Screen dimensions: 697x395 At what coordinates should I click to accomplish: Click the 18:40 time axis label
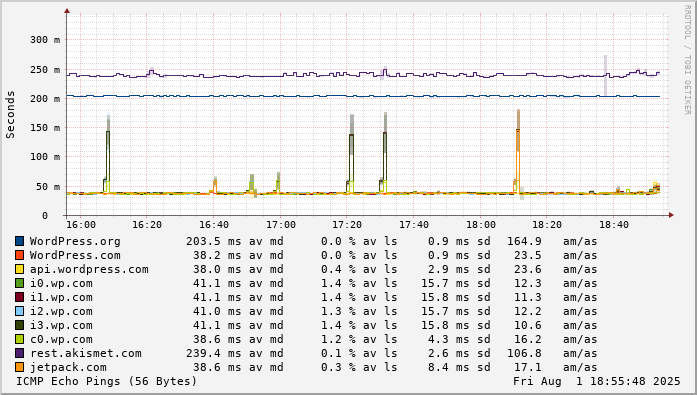pyautogui.click(x=614, y=225)
